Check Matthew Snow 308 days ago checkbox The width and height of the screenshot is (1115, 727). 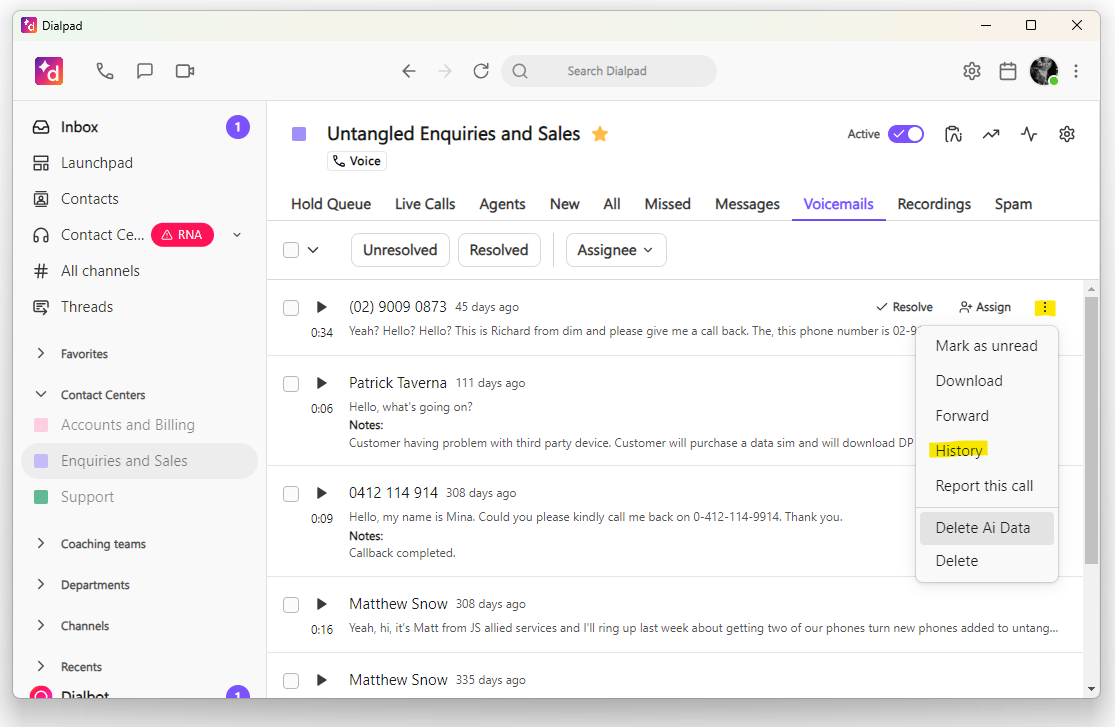click(291, 605)
